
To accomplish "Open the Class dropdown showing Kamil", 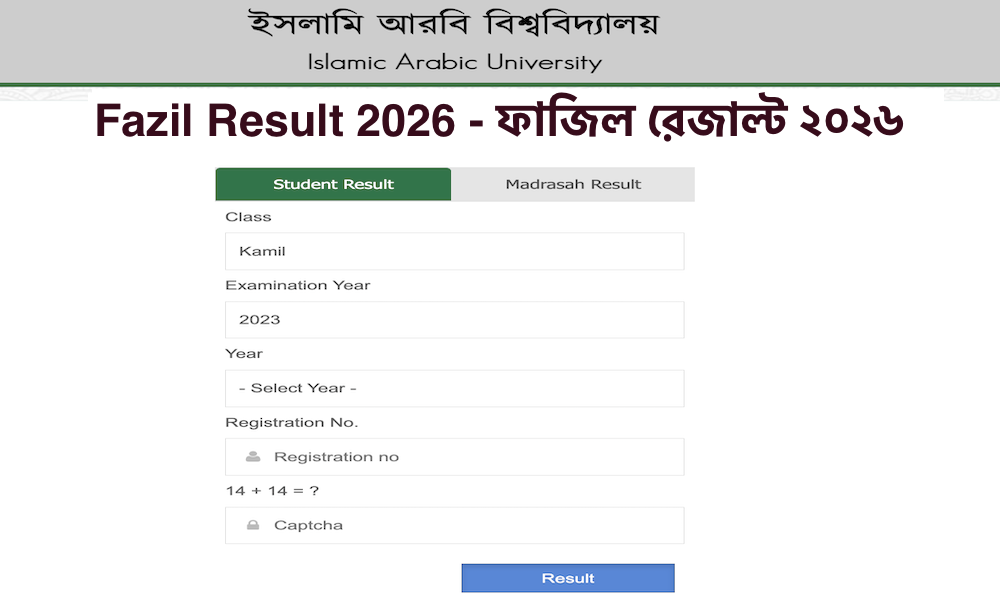I will (x=454, y=251).
